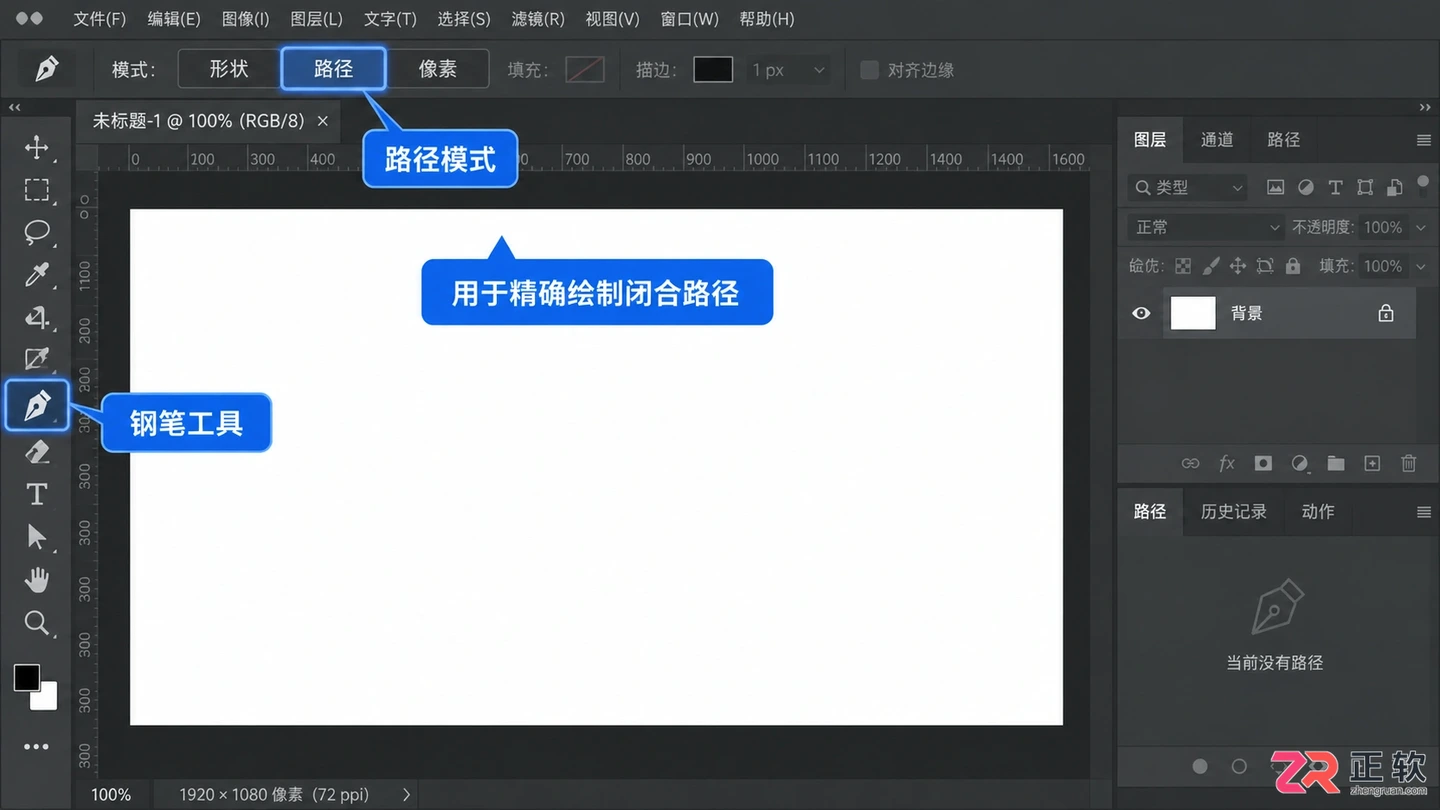Choose the 形状 mode button
This screenshot has height=810, width=1440.
click(x=229, y=68)
